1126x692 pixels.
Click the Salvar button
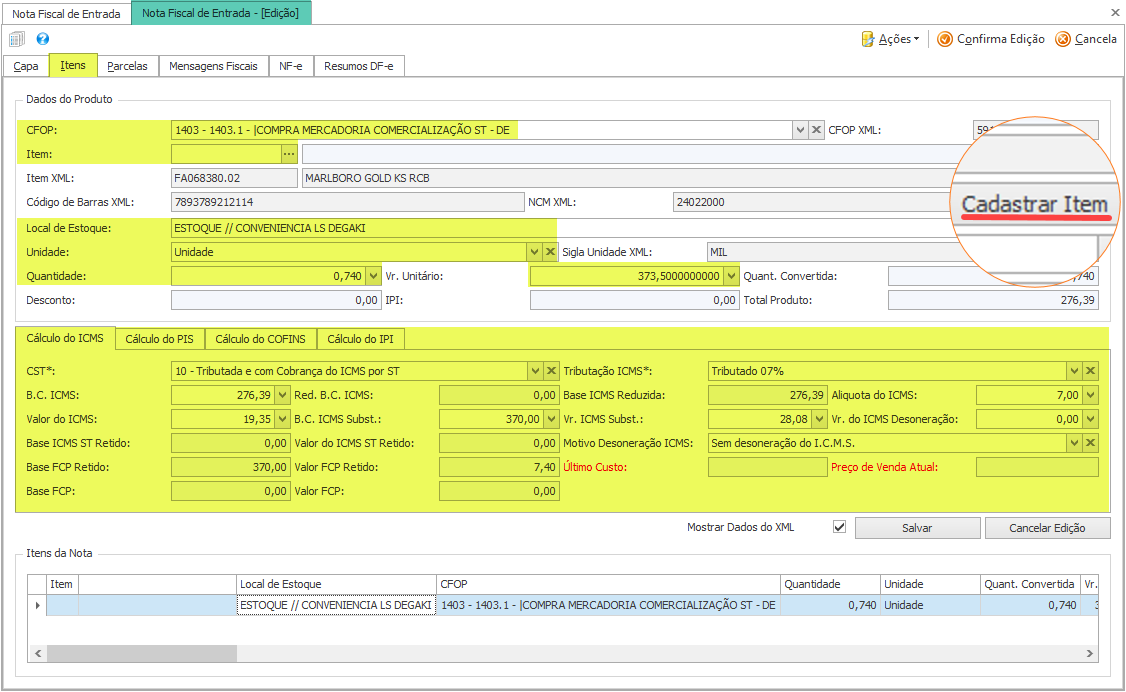pyautogui.click(x=917, y=528)
